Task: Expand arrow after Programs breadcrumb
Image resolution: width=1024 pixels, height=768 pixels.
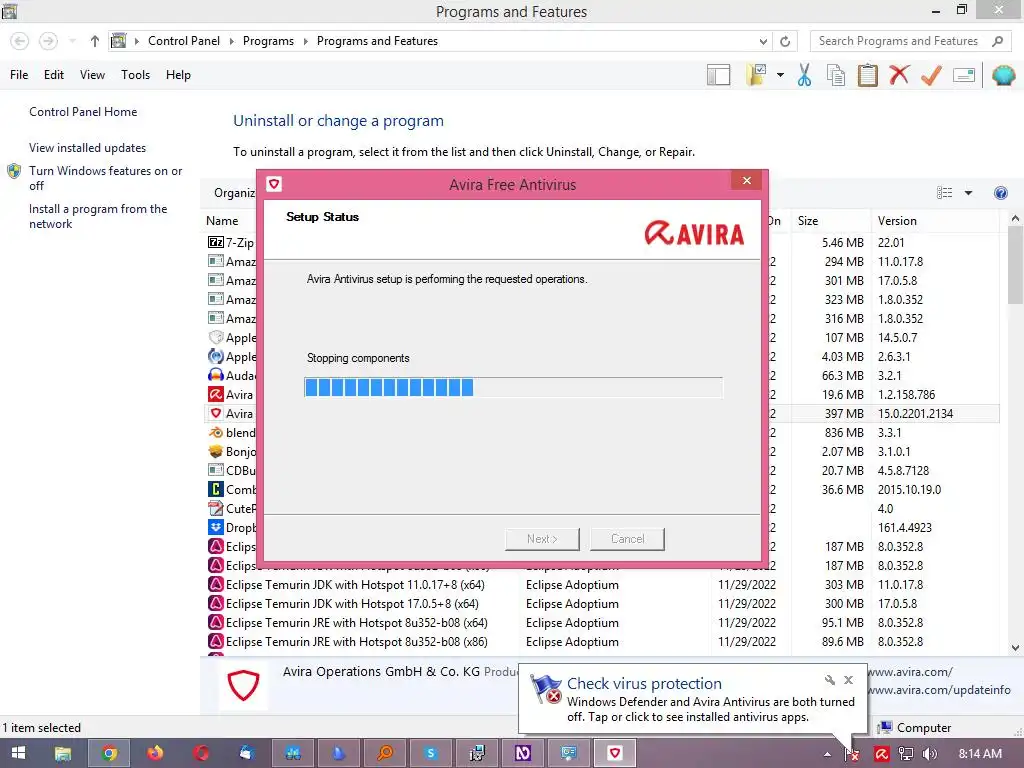Action: pyautogui.click(x=306, y=41)
